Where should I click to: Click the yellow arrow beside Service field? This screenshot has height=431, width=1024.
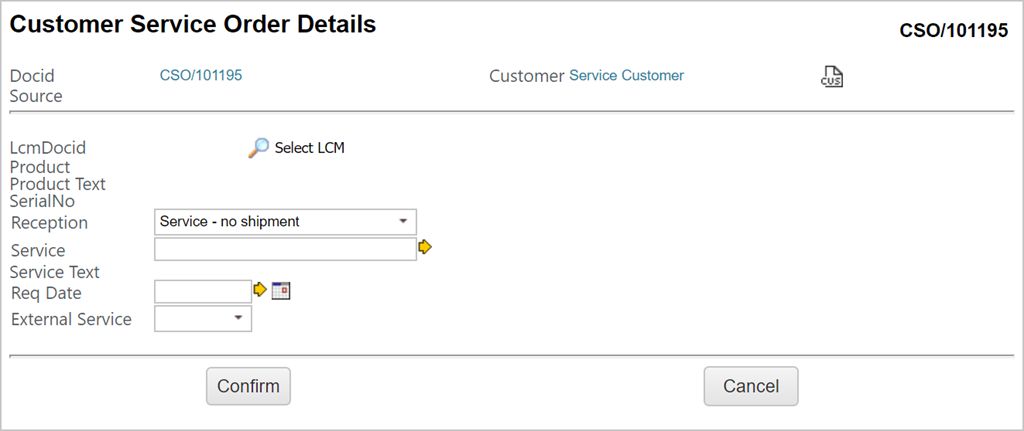pos(425,247)
